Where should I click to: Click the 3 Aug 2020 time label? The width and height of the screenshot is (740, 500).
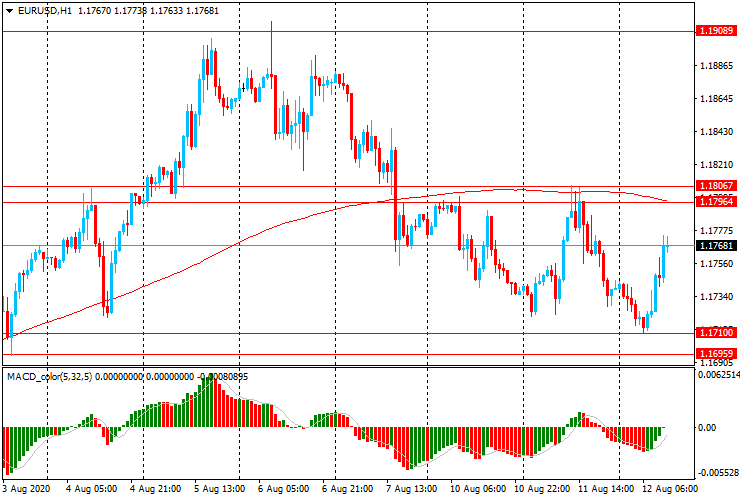pyautogui.click(x=26, y=489)
